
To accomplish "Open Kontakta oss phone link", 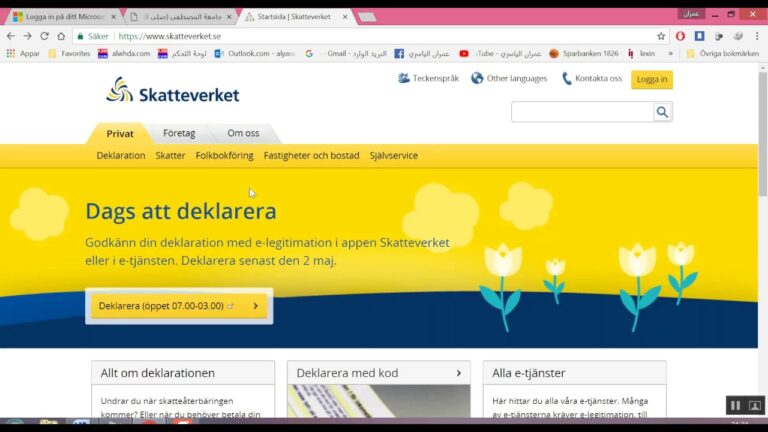I will click(592, 78).
